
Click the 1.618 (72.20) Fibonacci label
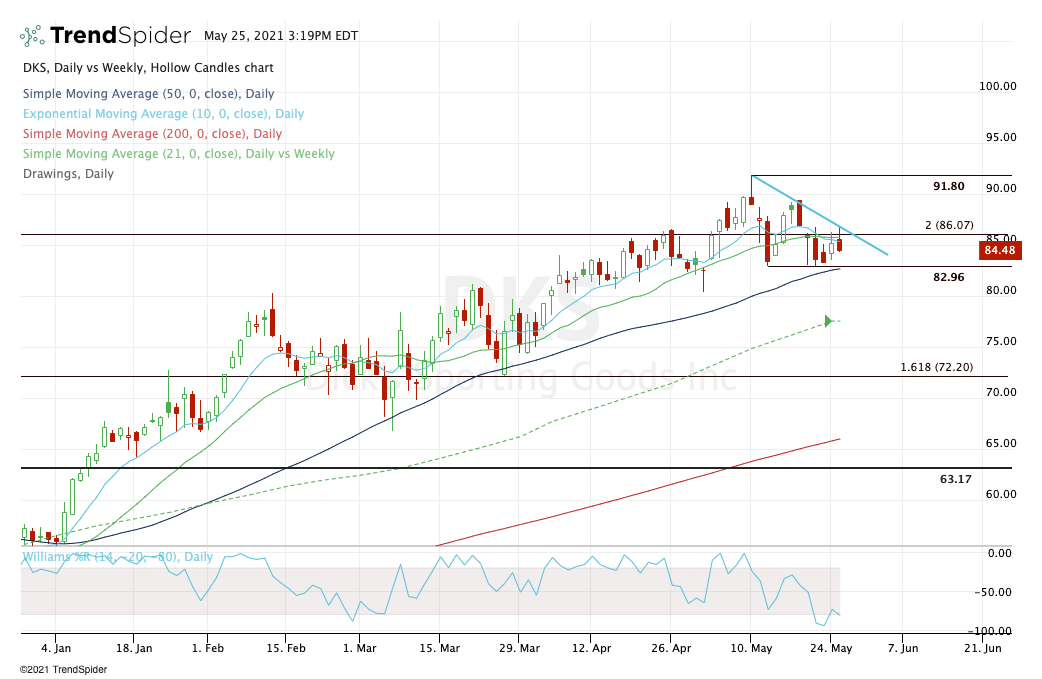pyautogui.click(x=936, y=367)
